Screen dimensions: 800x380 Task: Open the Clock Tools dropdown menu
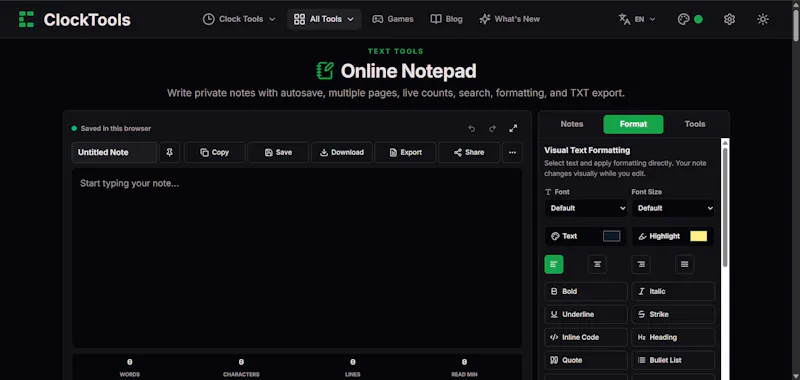[239, 19]
